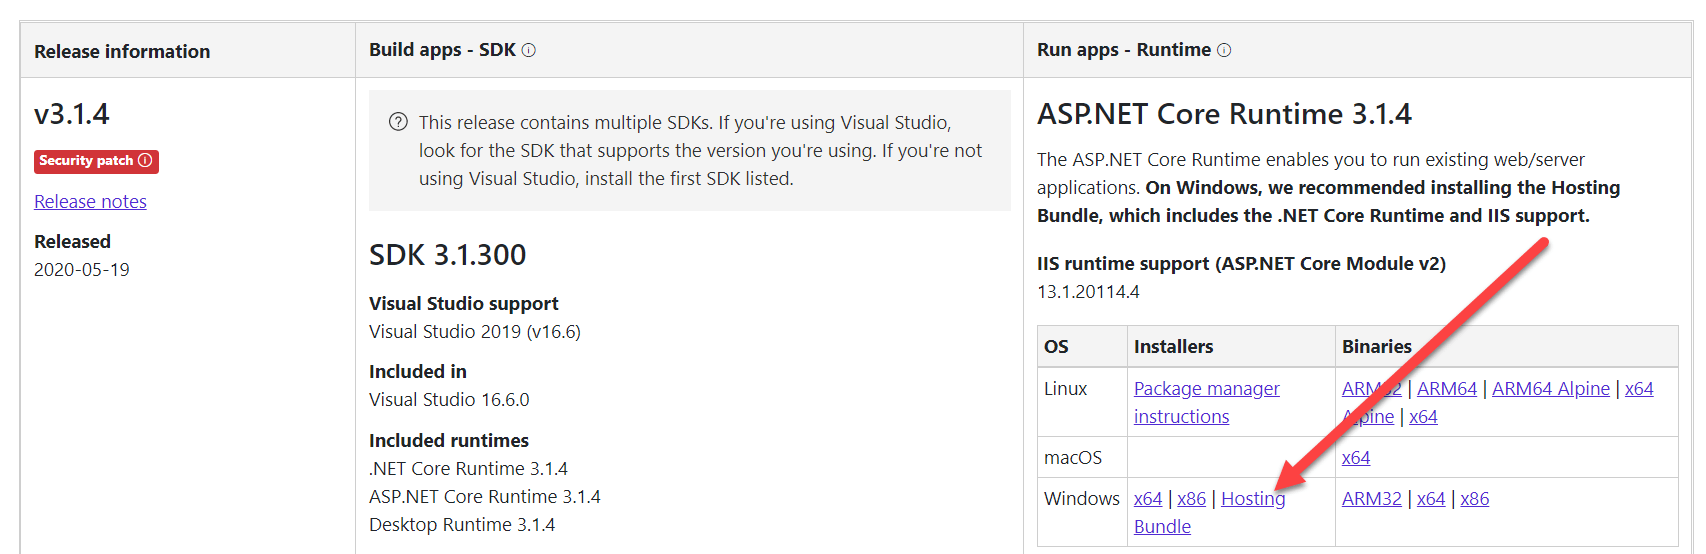
Task: Download the Windows x64 installer
Action: [1147, 499]
